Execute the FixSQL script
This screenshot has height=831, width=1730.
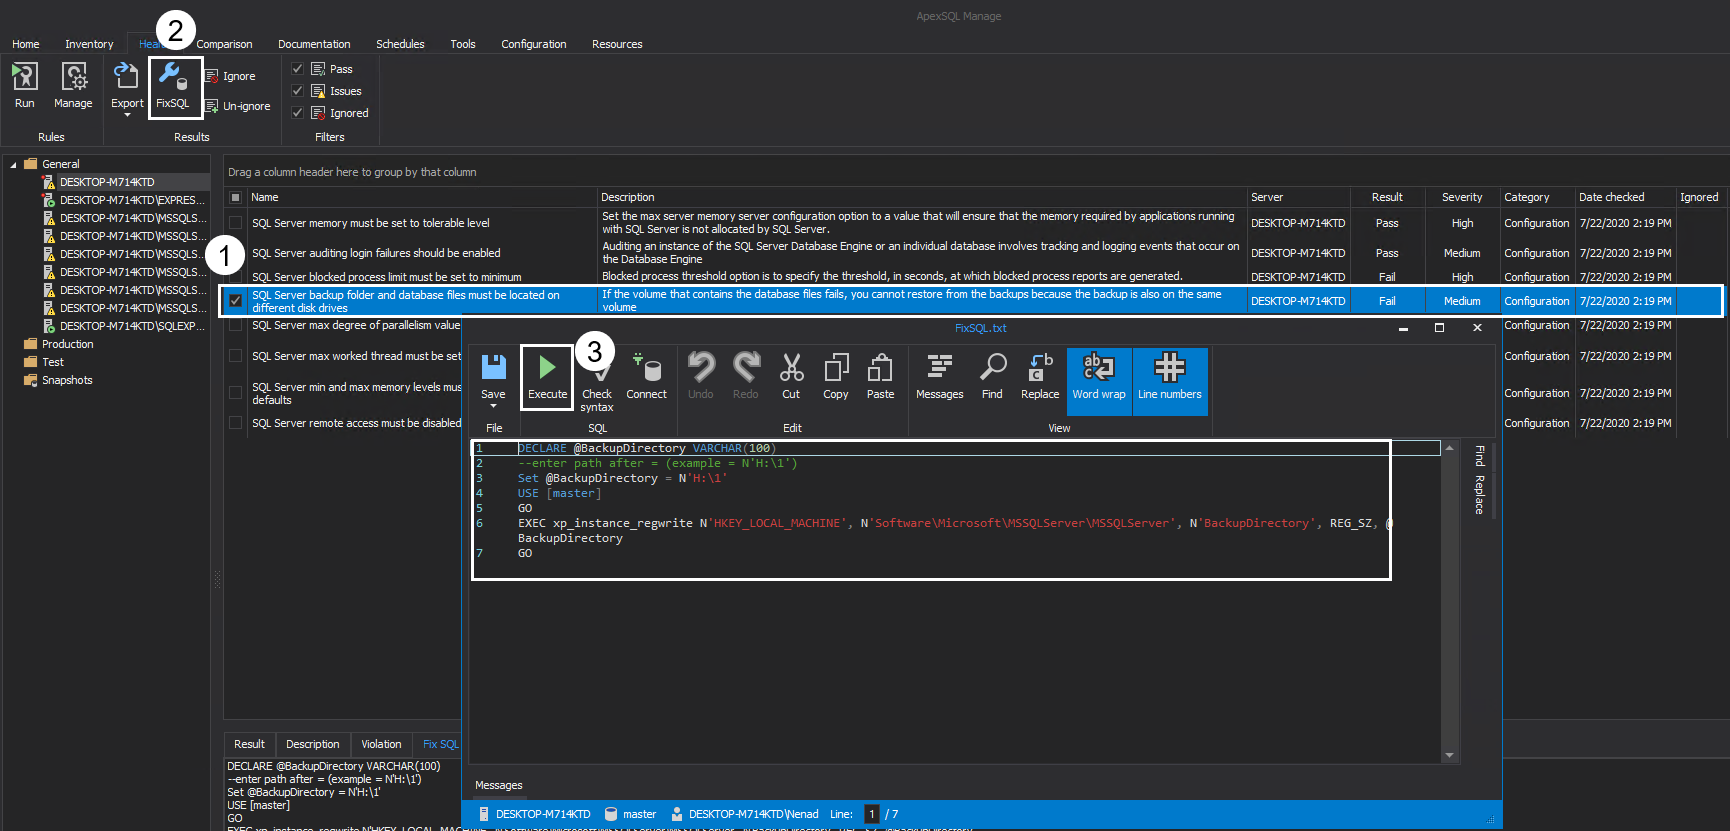[547, 377]
